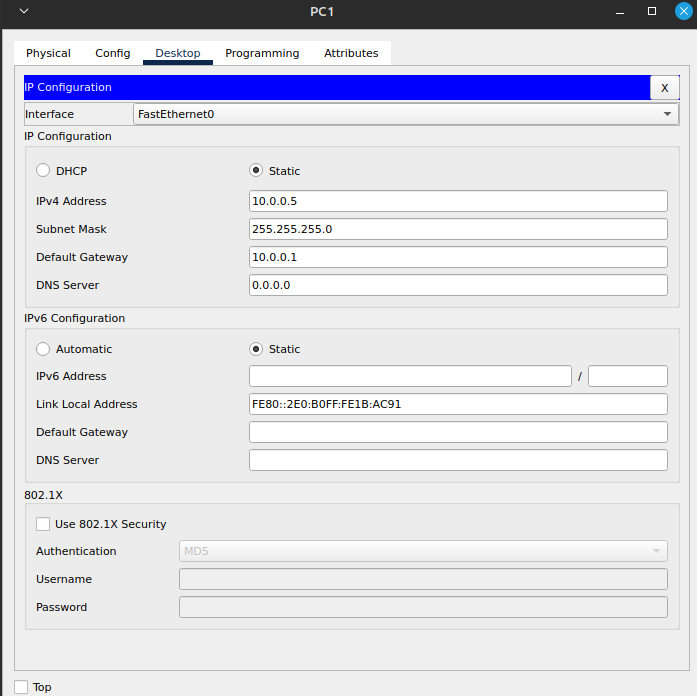Open the window menu chevron in title bar
The image size is (697, 696).
(24, 12)
